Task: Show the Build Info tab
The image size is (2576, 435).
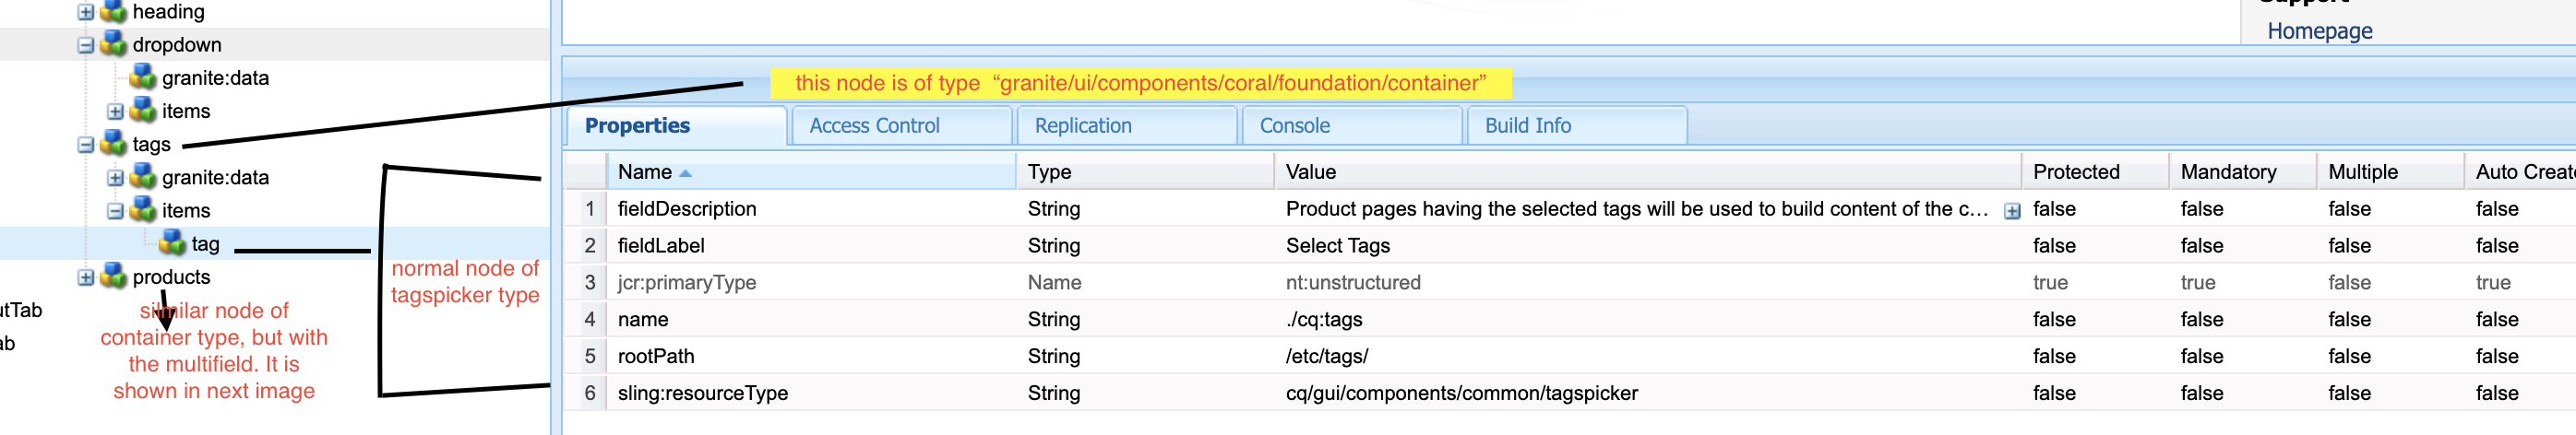Action: point(1527,126)
